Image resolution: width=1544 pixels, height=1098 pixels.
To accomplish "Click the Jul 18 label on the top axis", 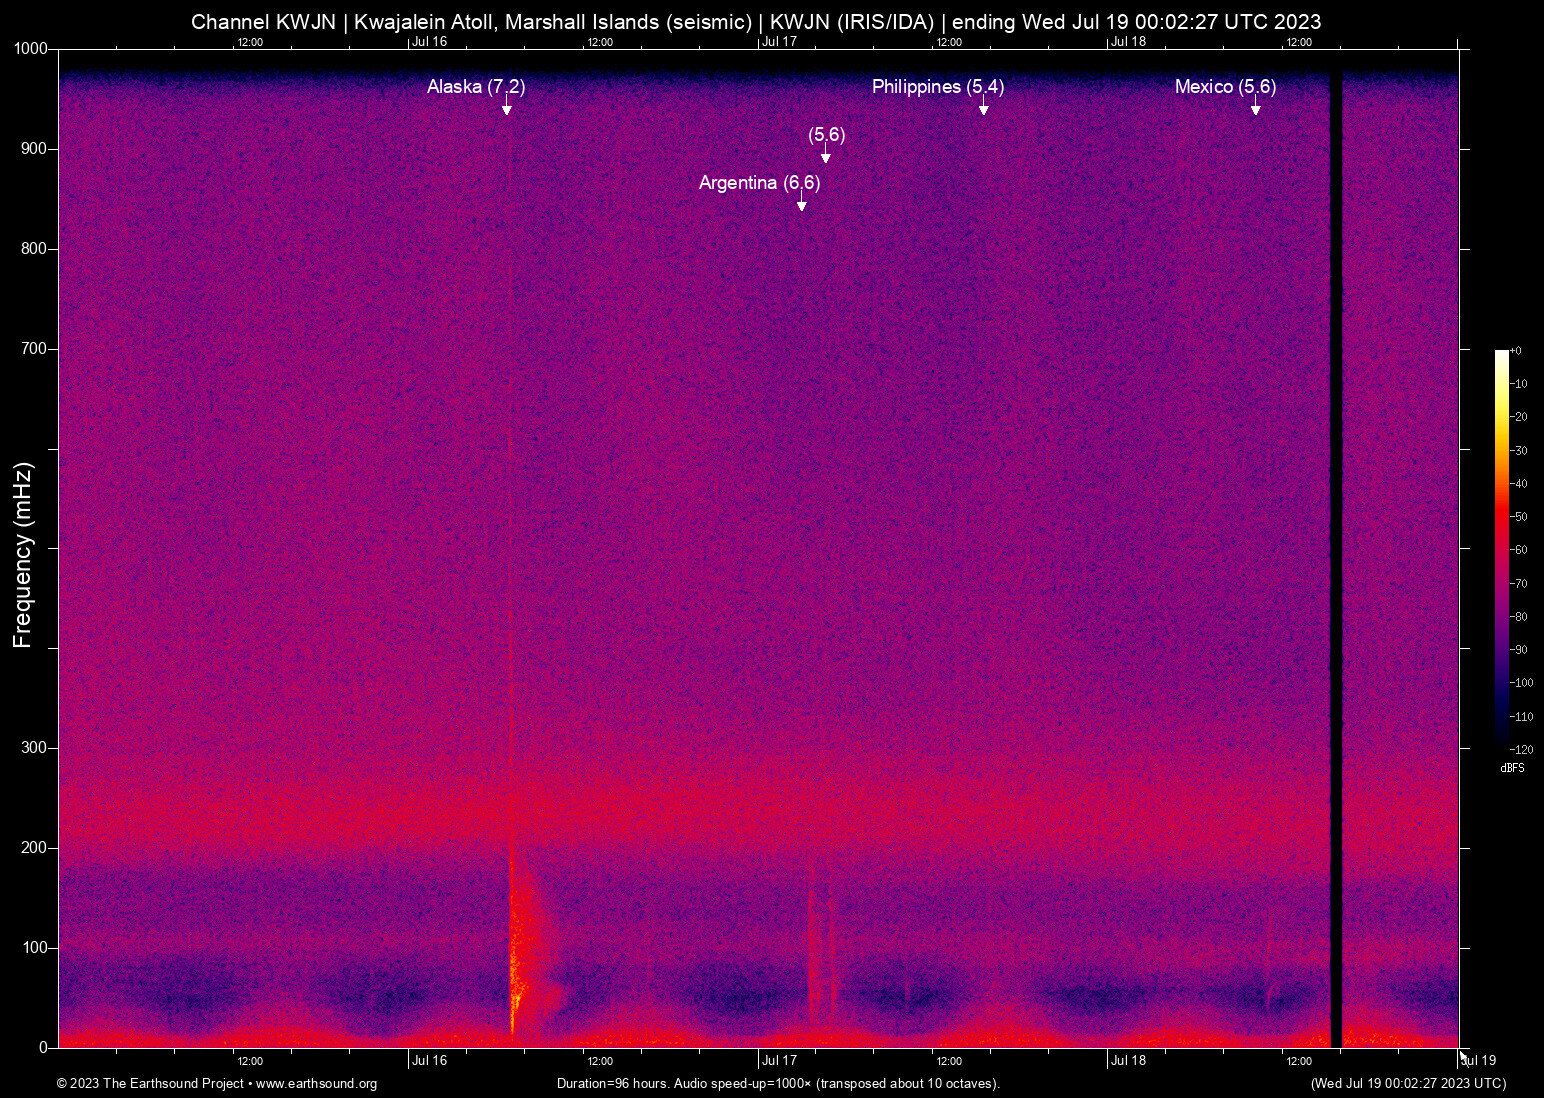I will (x=1129, y=42).
